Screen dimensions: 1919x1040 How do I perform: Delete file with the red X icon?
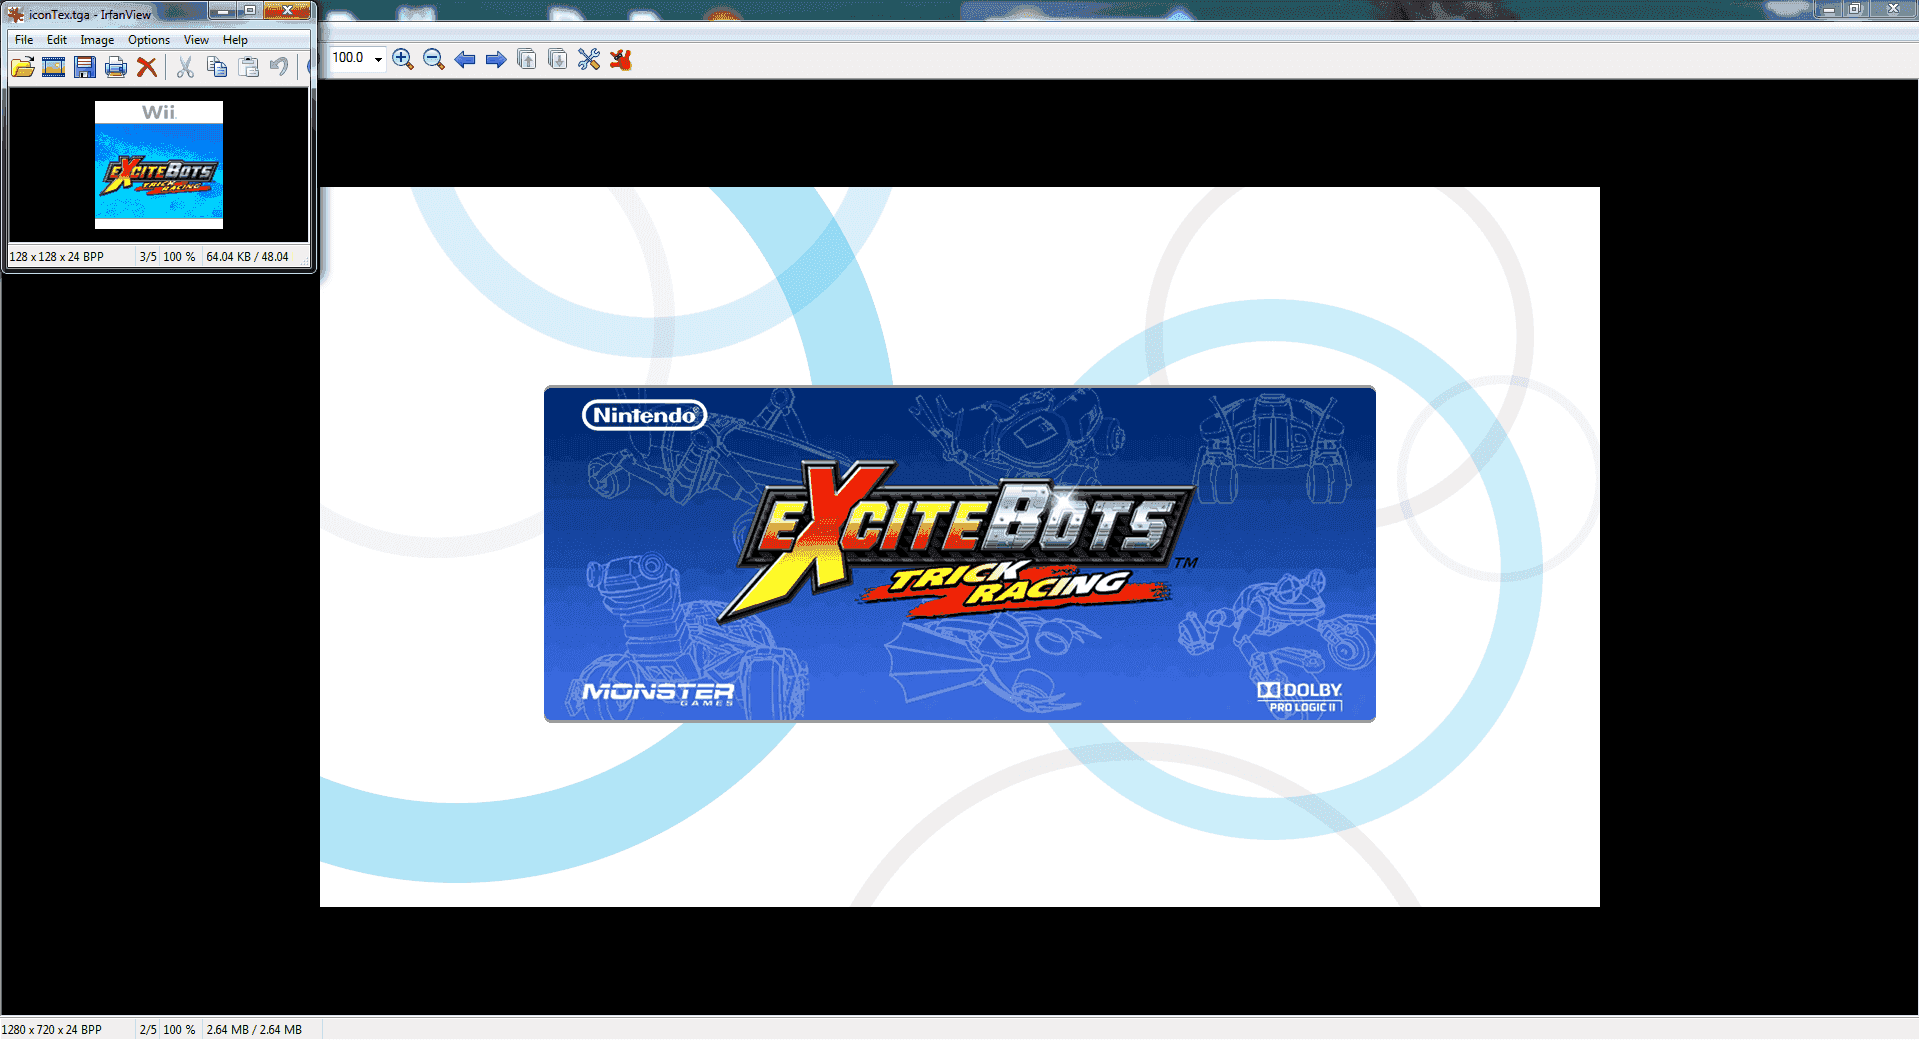click(x=147, y=67)
